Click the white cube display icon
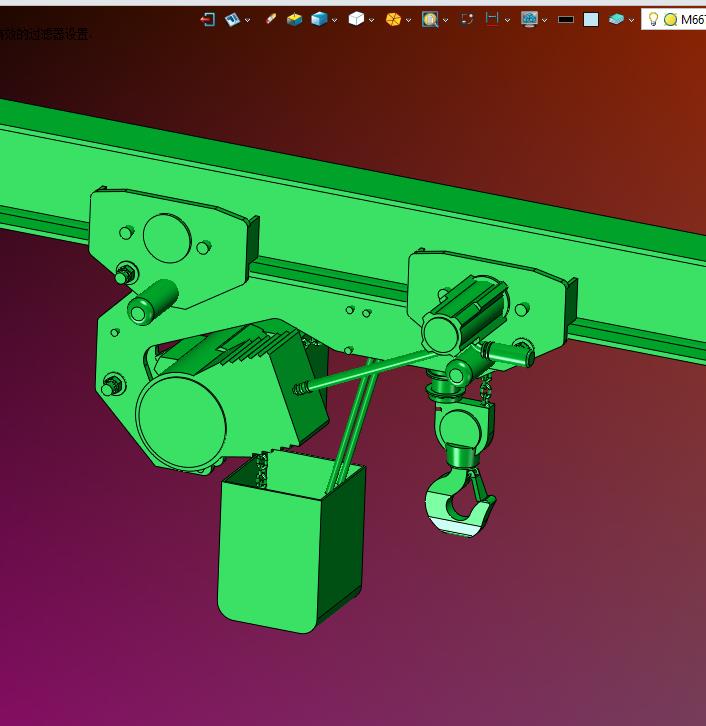 point(356,19)
